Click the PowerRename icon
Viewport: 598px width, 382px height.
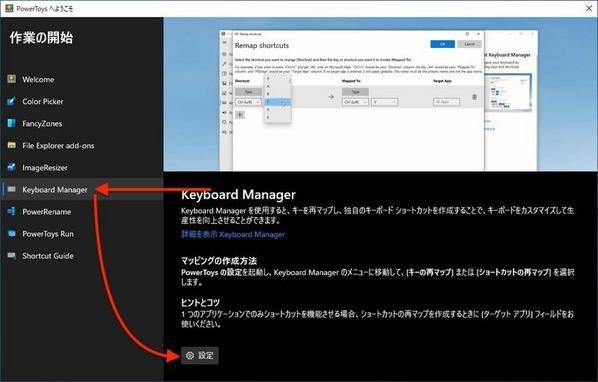click(12, 212)
